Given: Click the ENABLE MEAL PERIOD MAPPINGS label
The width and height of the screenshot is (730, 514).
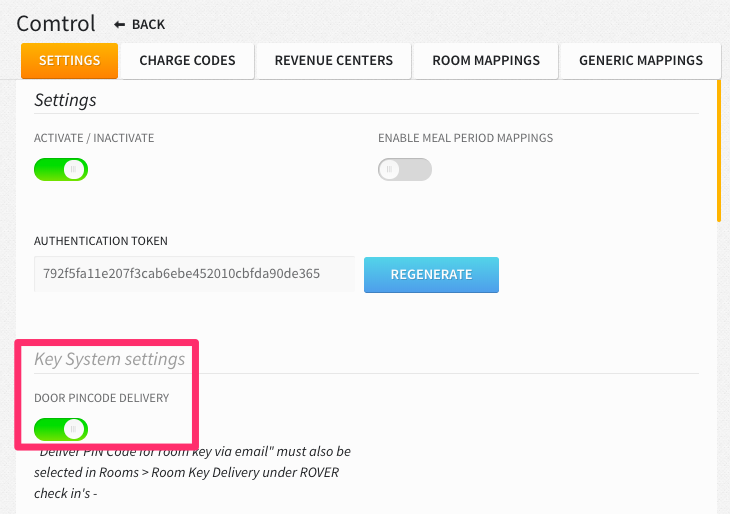Looking at the screenshot, I should 466,138.
